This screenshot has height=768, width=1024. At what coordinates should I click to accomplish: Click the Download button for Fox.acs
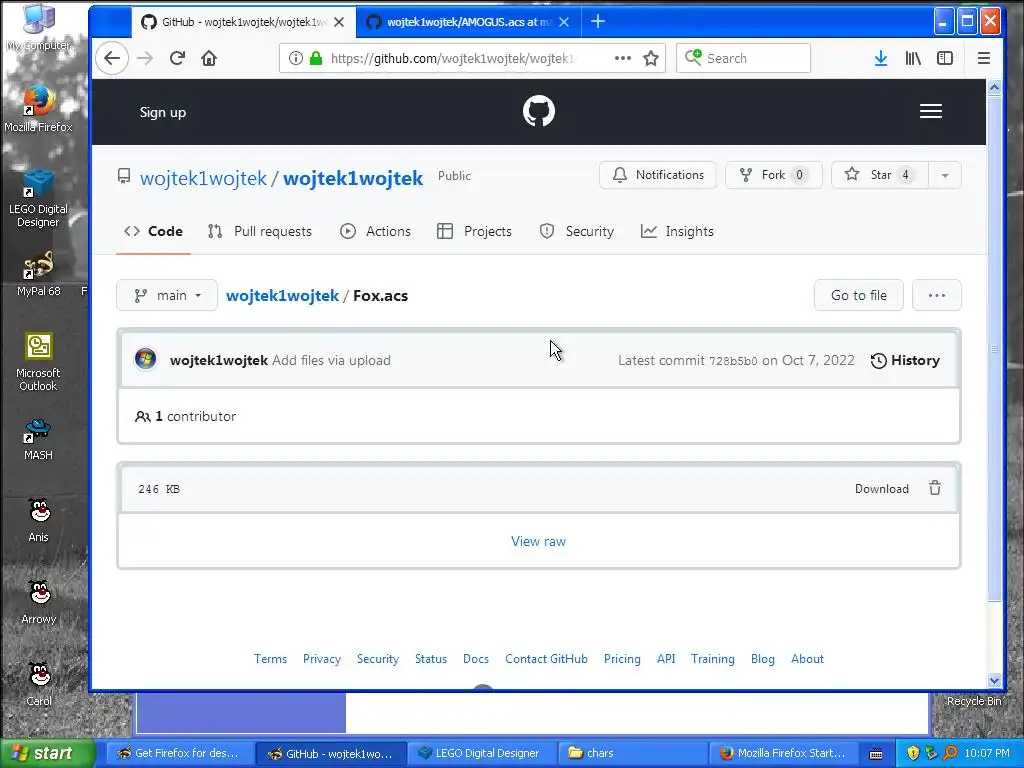click(x=882, y=488)
